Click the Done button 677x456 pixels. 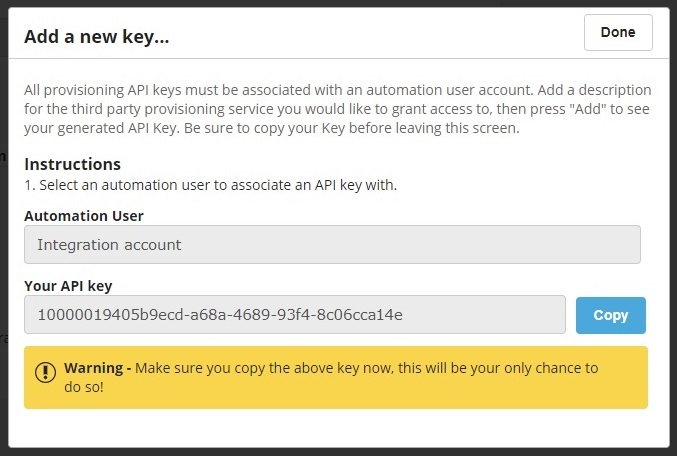tap(618, 32)
